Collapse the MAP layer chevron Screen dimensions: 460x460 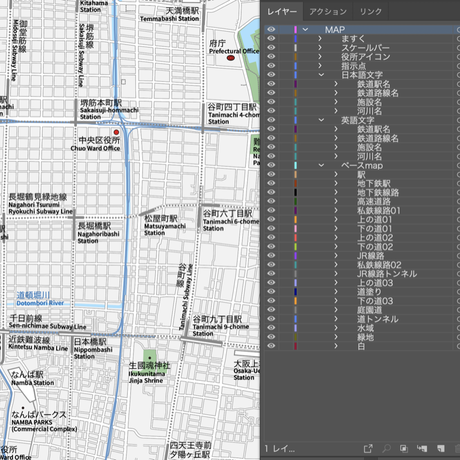[x=305, y=29]
